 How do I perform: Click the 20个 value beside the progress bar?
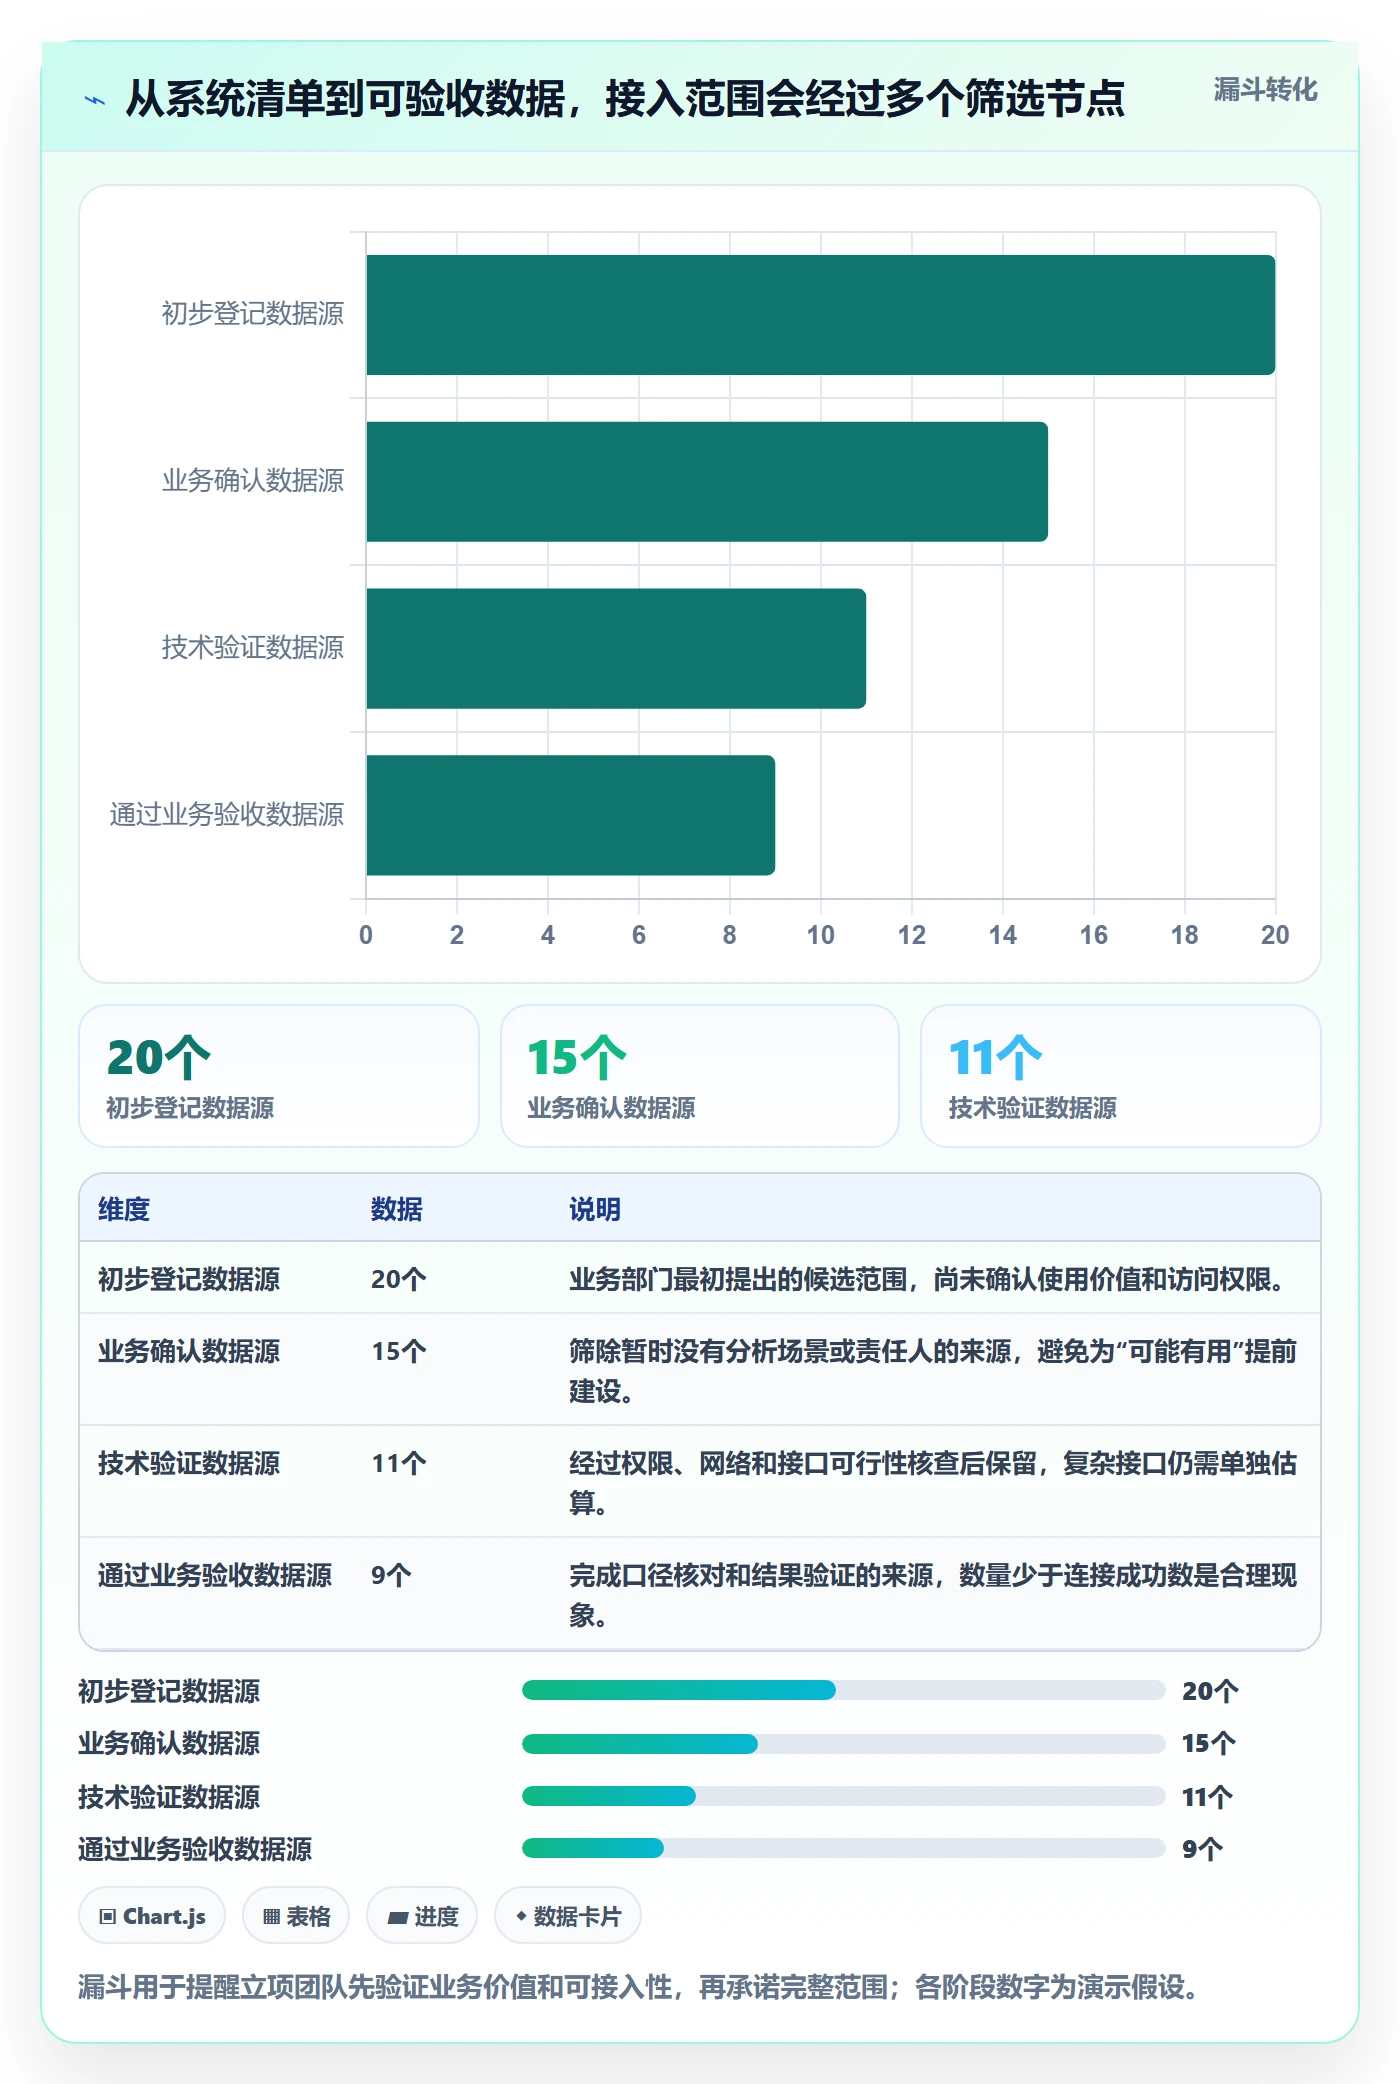pos(1210,1691)
